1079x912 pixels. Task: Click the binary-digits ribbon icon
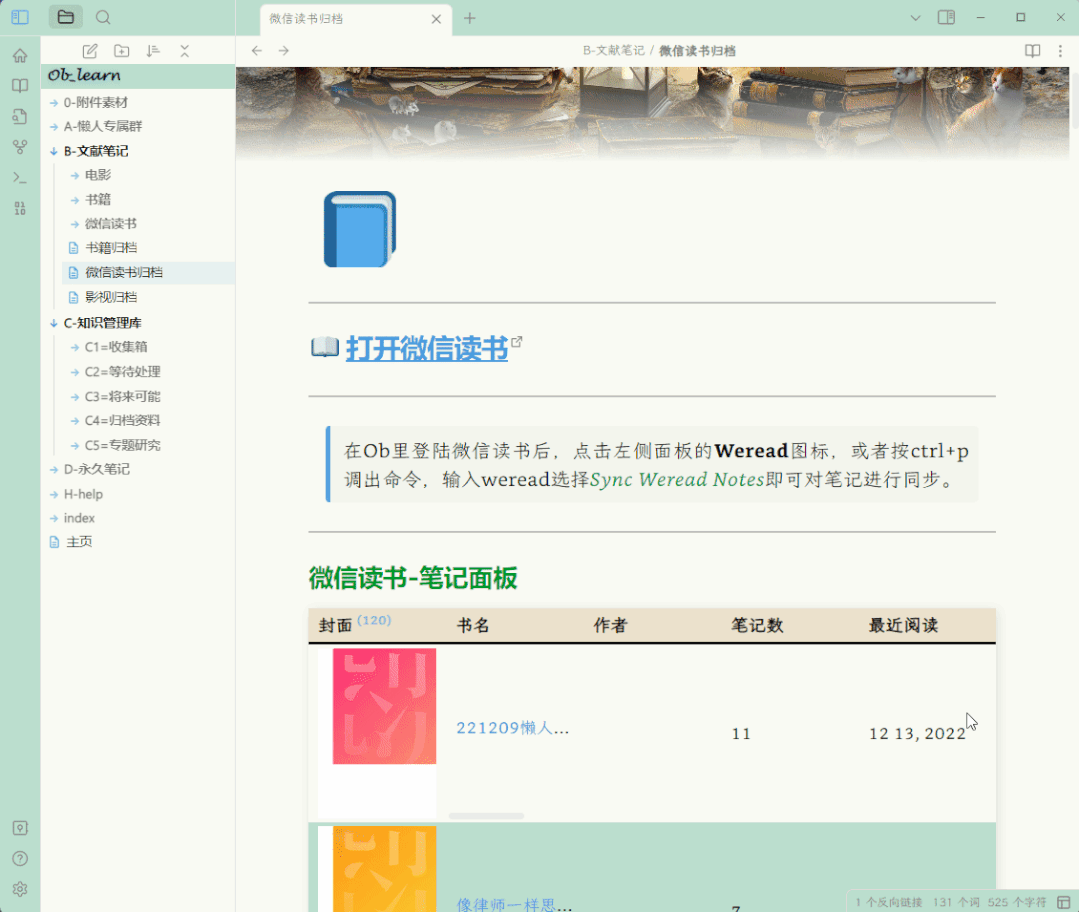click(20, 208)
